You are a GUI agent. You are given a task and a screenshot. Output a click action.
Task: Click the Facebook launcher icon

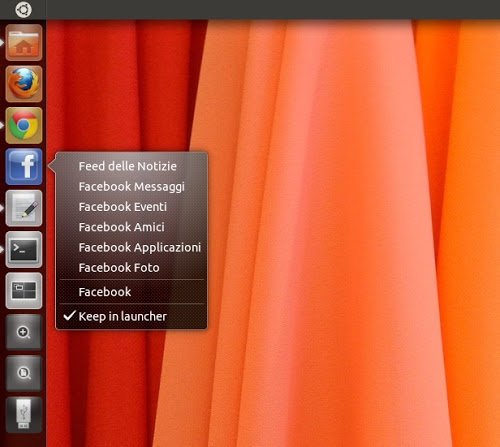point(24,167)
